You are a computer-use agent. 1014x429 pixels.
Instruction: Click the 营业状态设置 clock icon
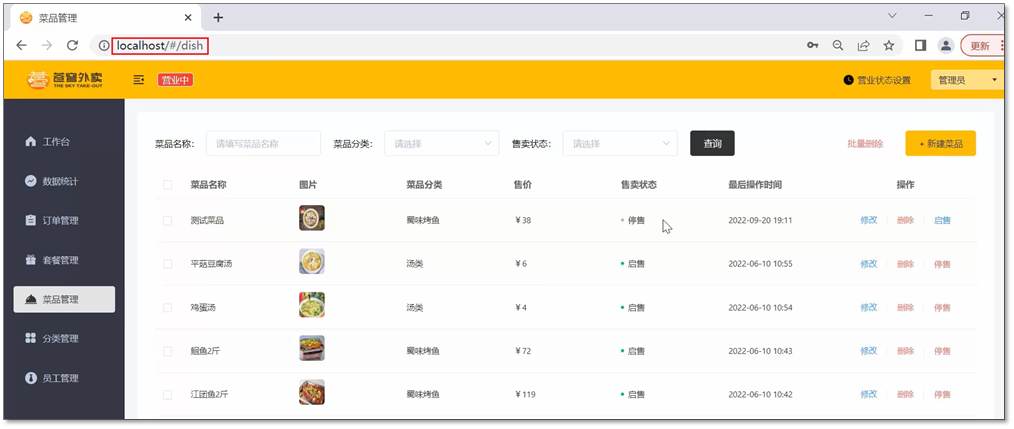(x=849, y=80)
